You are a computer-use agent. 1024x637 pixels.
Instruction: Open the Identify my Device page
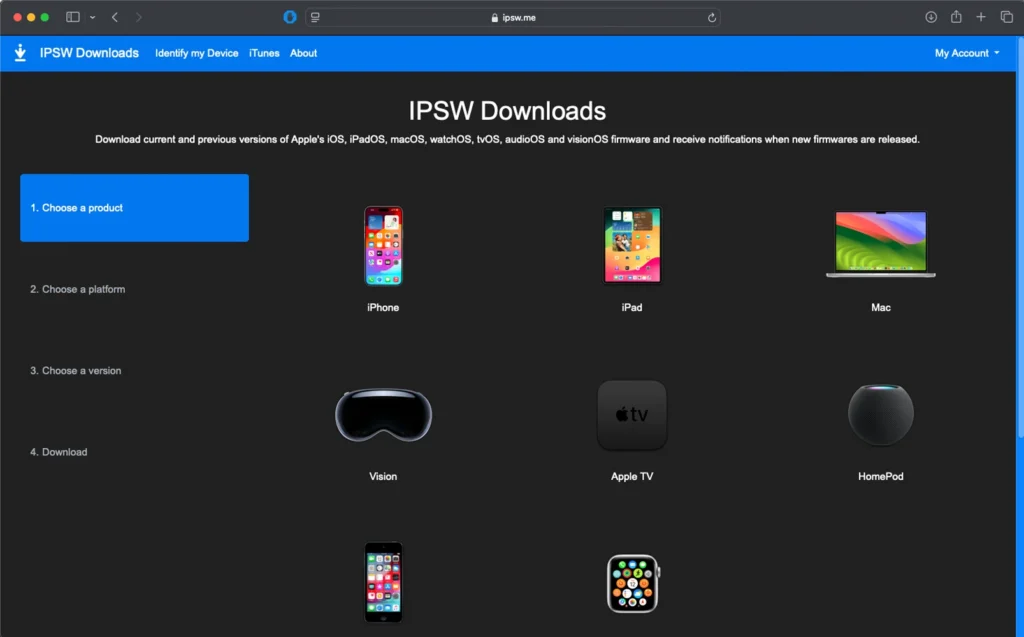click(197, 53)
